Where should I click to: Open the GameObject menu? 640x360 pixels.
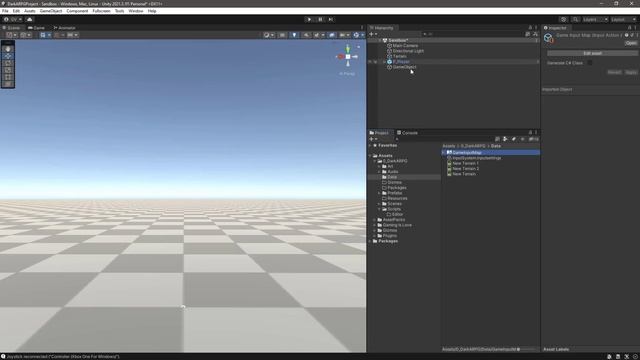pyautogui.click(x=51, y=11)
